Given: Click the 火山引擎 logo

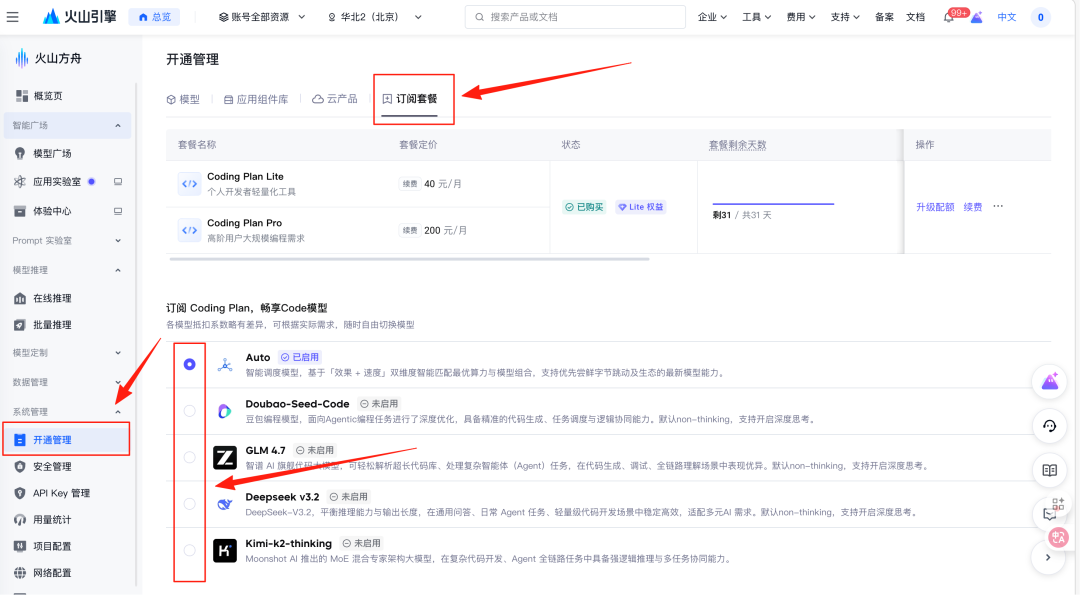Looking at the screenshot, I should click(x=79, y=17).
